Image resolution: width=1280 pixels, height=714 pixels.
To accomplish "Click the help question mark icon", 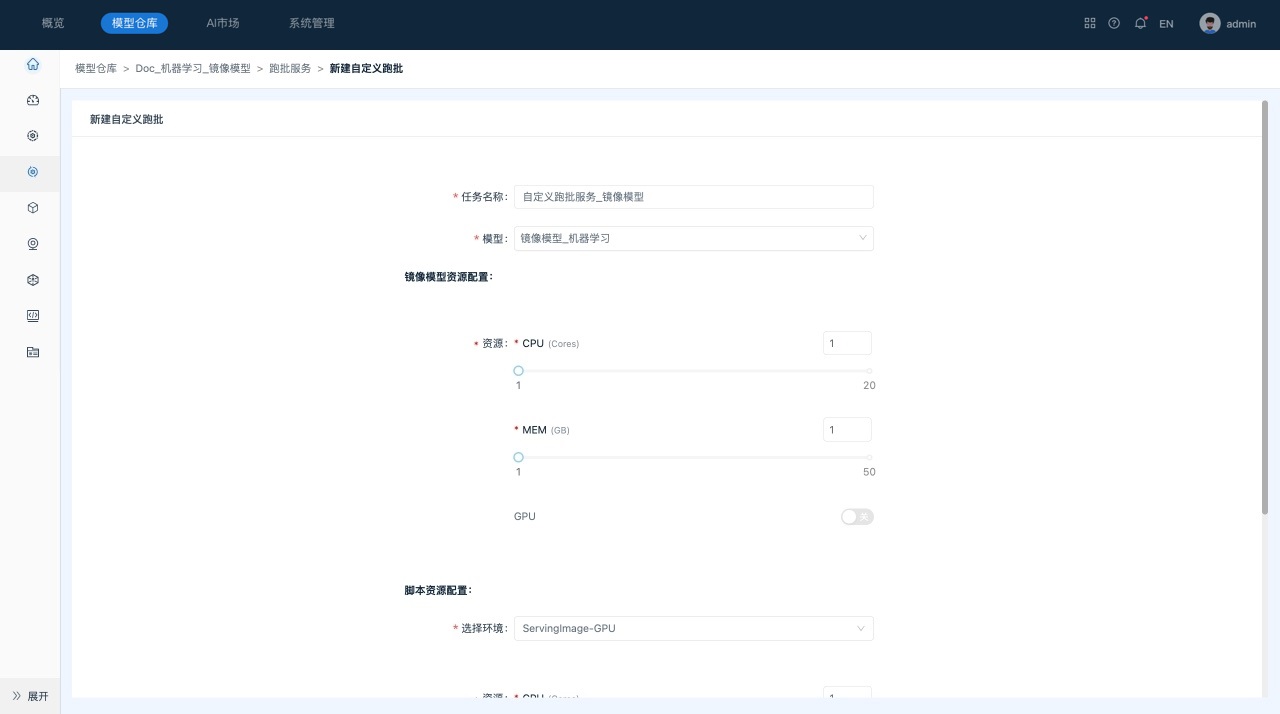I will 1114,24.
